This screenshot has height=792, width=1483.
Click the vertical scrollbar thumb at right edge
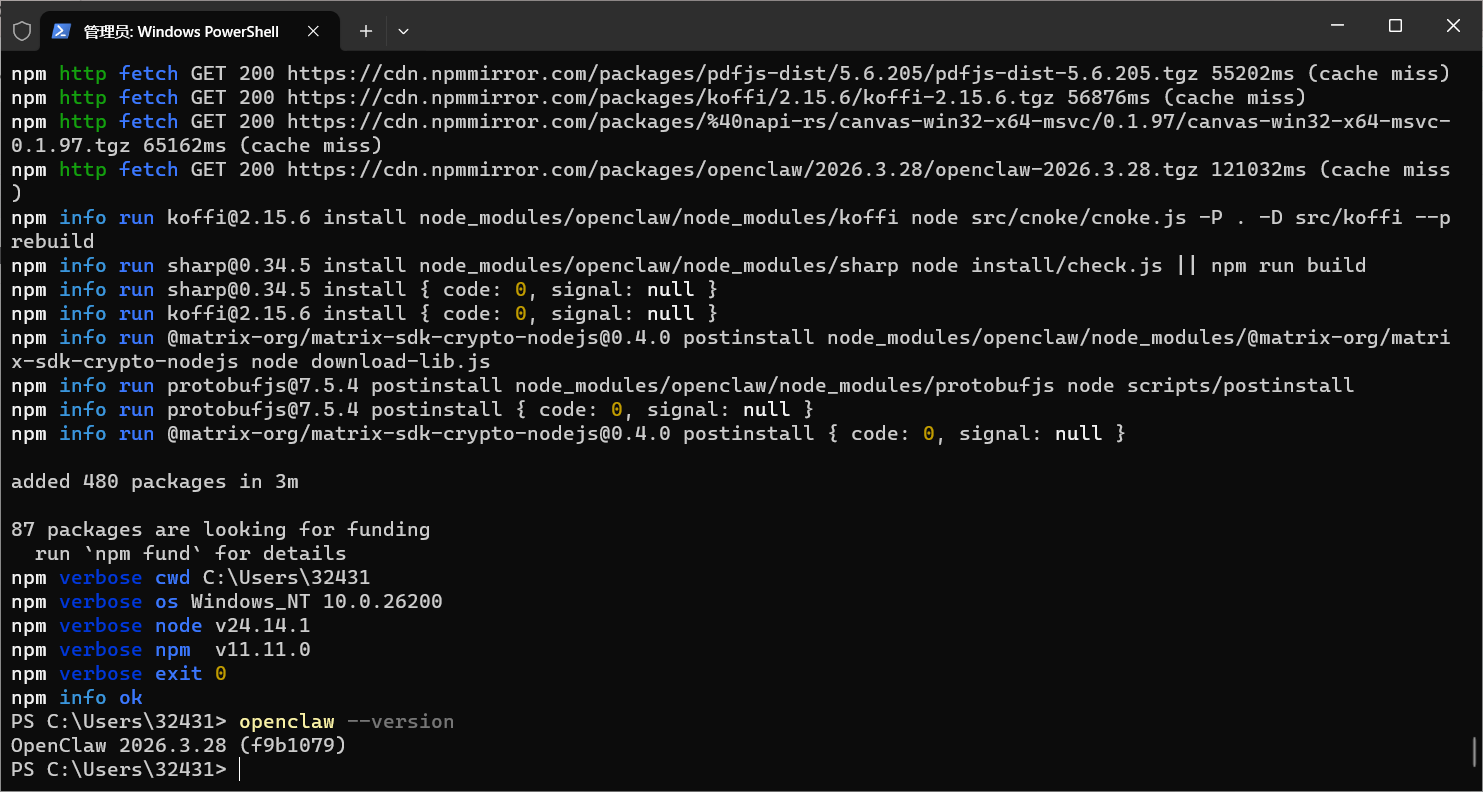1475,750
